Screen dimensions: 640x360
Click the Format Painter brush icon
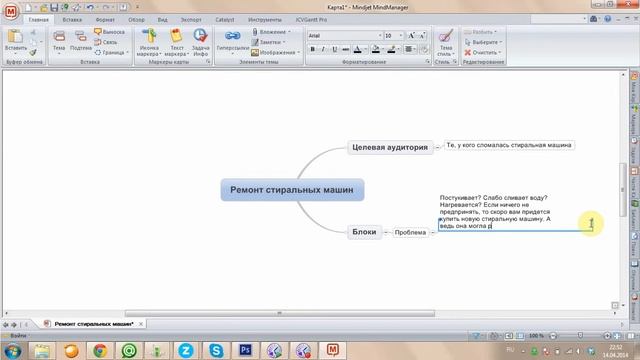click(33, 52)
